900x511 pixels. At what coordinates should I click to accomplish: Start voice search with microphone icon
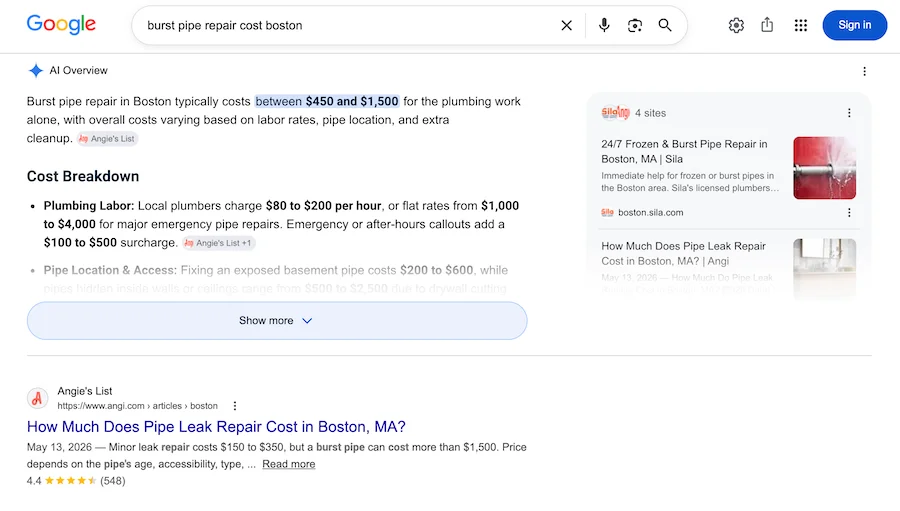coord(604,25)
